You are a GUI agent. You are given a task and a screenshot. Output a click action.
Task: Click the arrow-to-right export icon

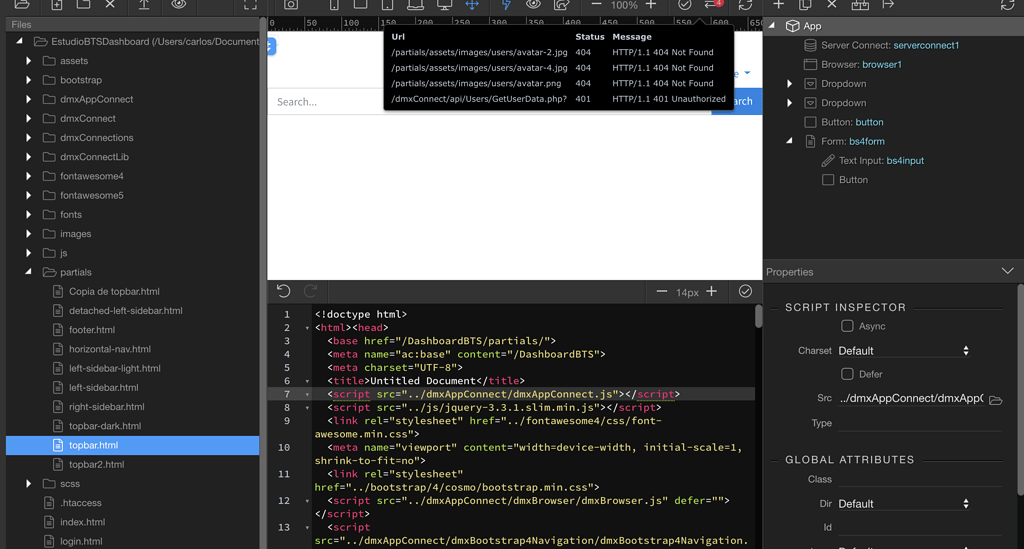click(x=888, y=4)
